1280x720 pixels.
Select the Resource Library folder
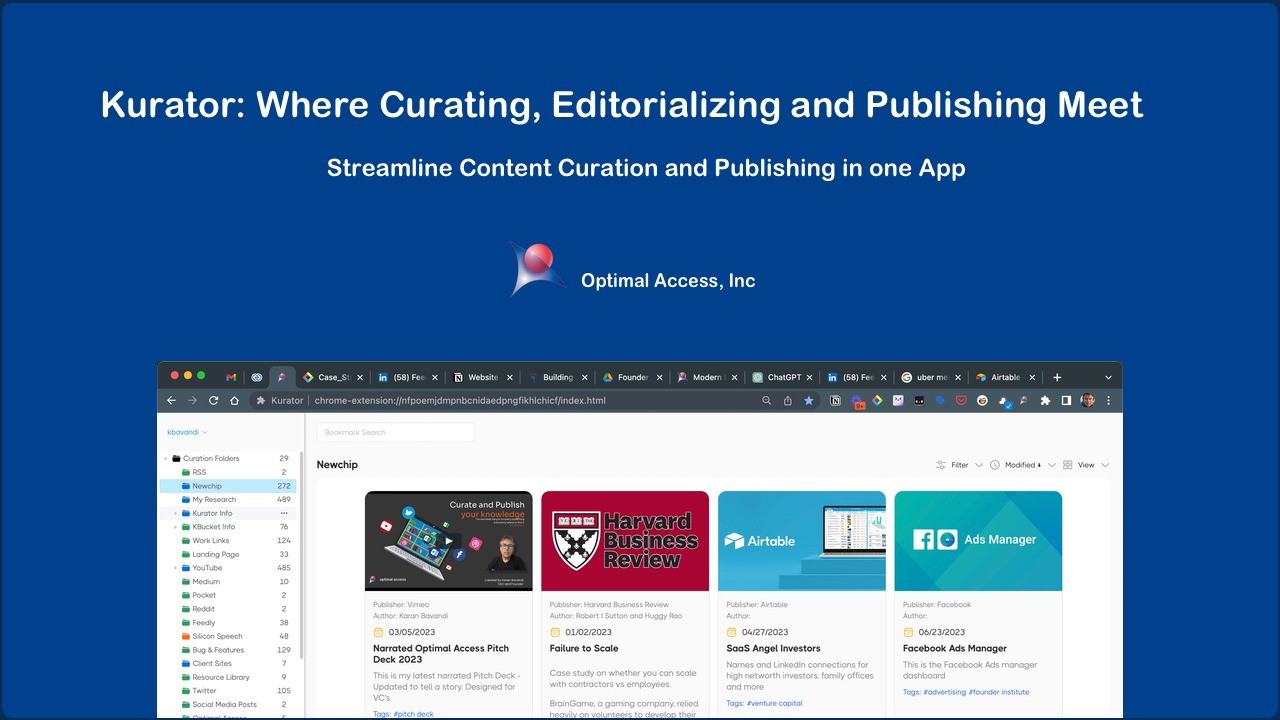click(228, 677)
